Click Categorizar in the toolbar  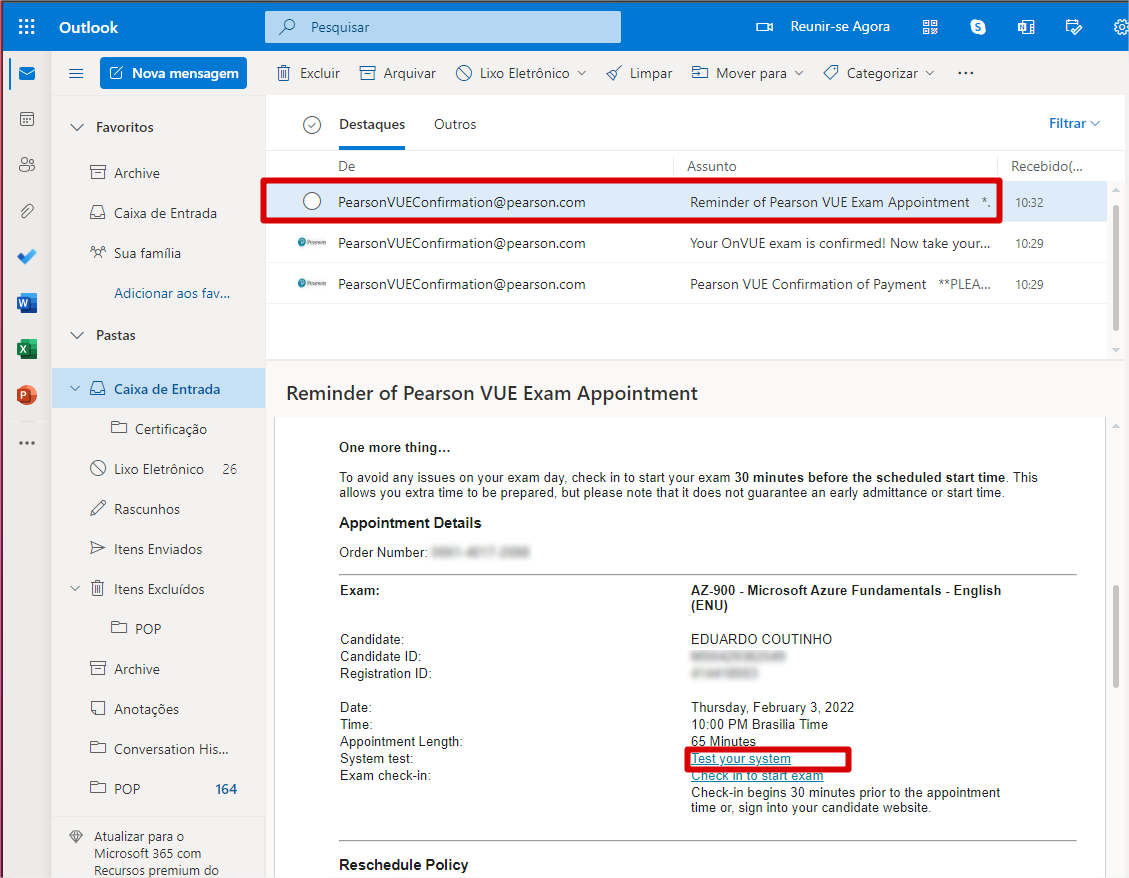tap(871, 73)
